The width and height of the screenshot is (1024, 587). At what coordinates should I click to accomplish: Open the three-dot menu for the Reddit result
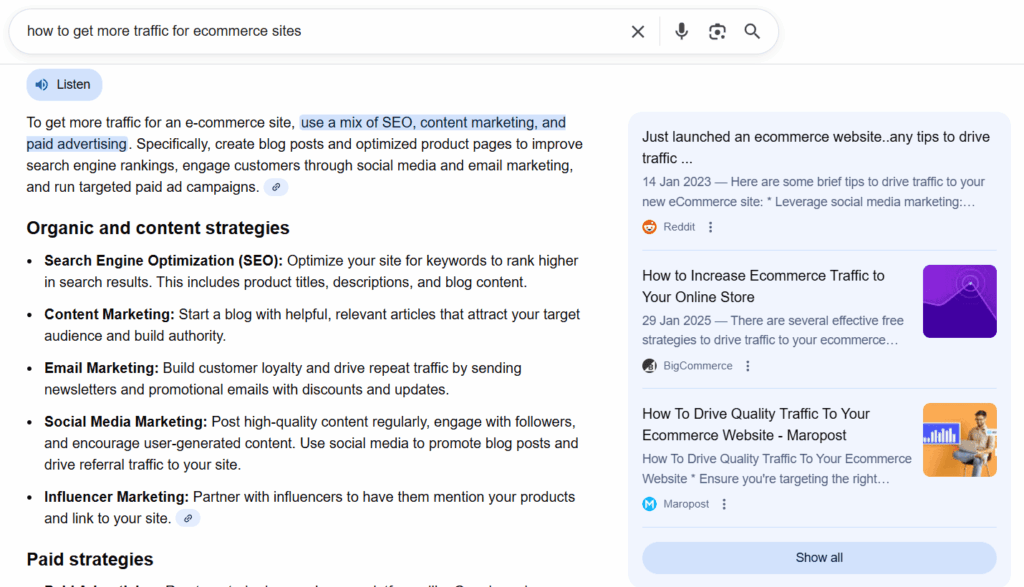click(710, 227)
